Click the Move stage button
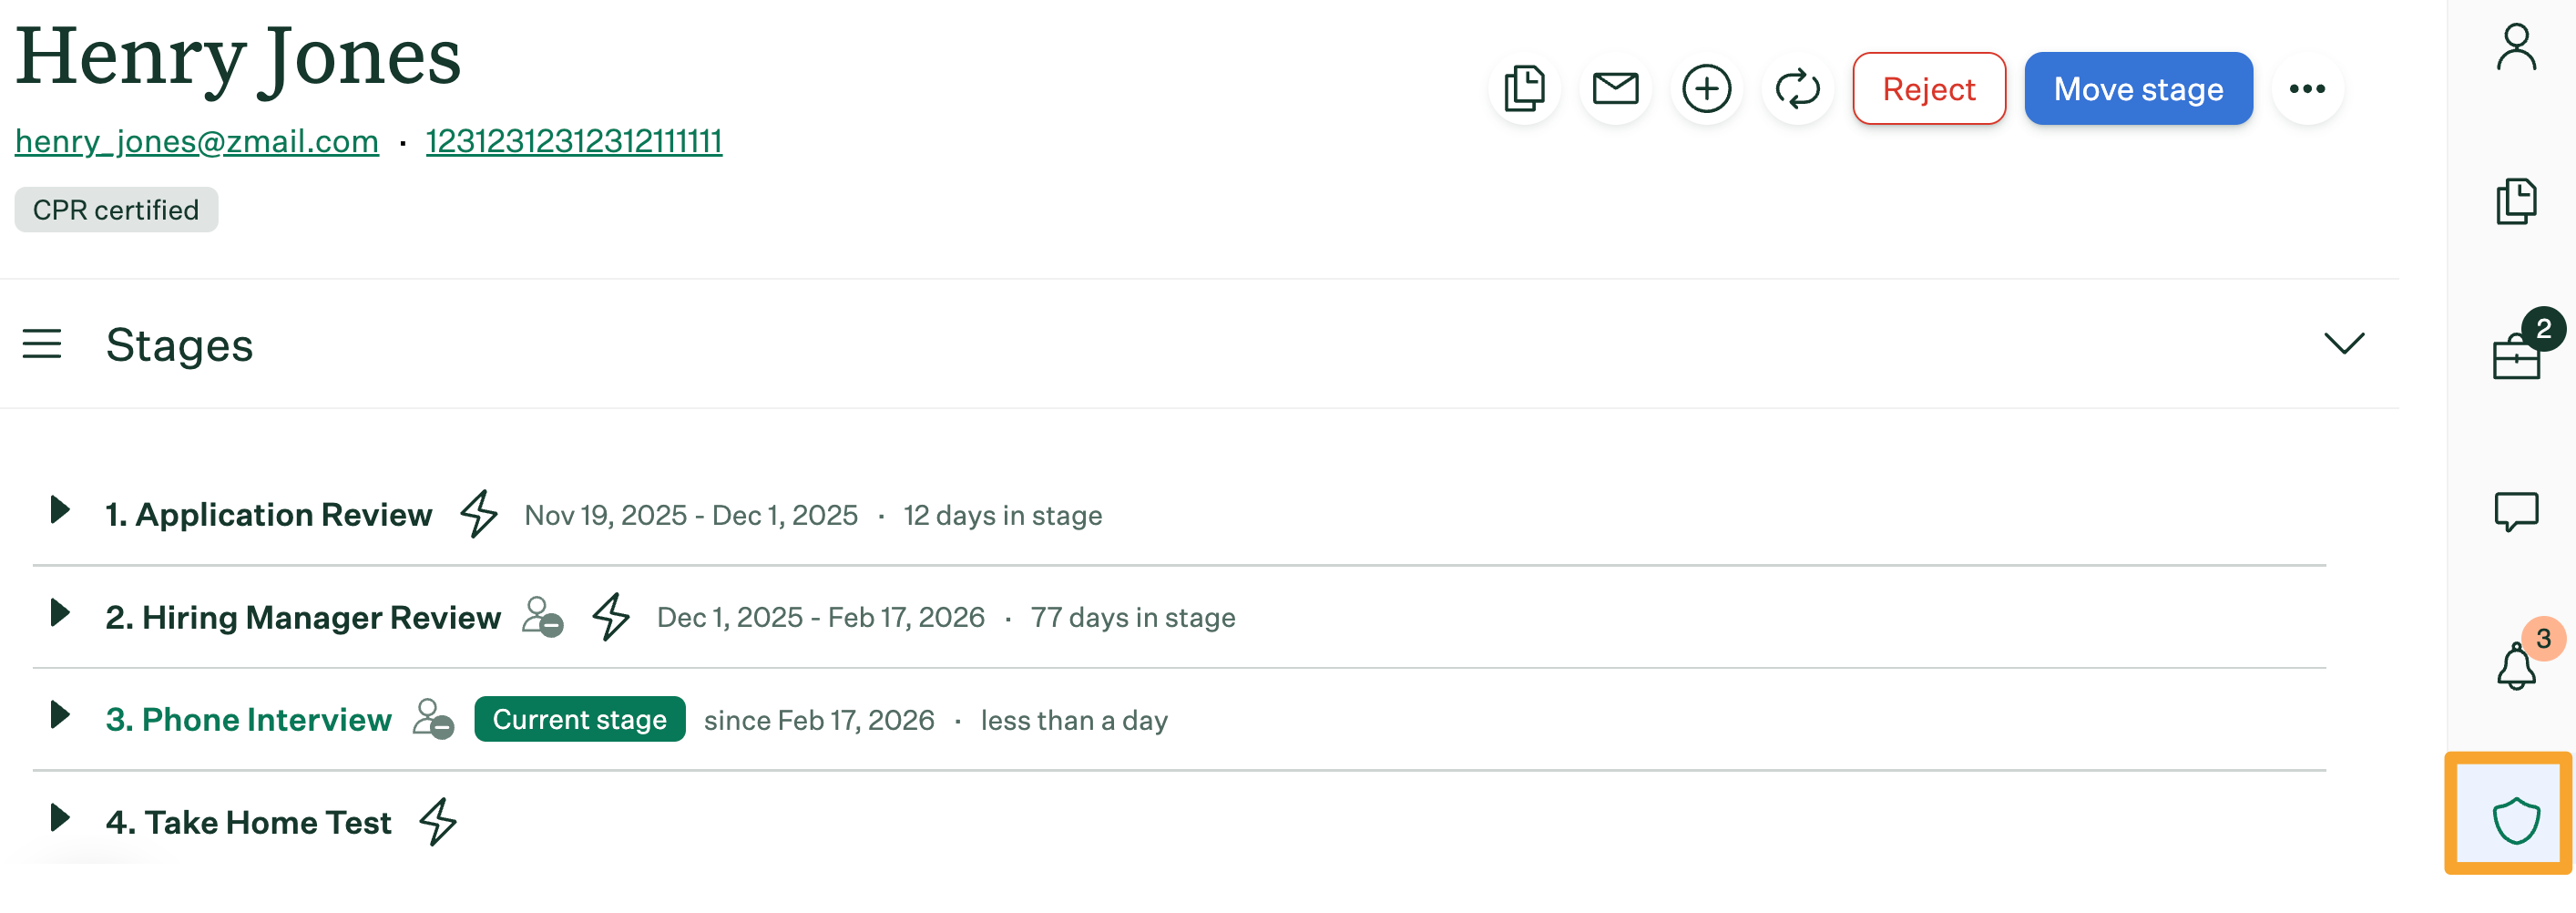This screenshot has height=913, width=2576. (2137, 89)
